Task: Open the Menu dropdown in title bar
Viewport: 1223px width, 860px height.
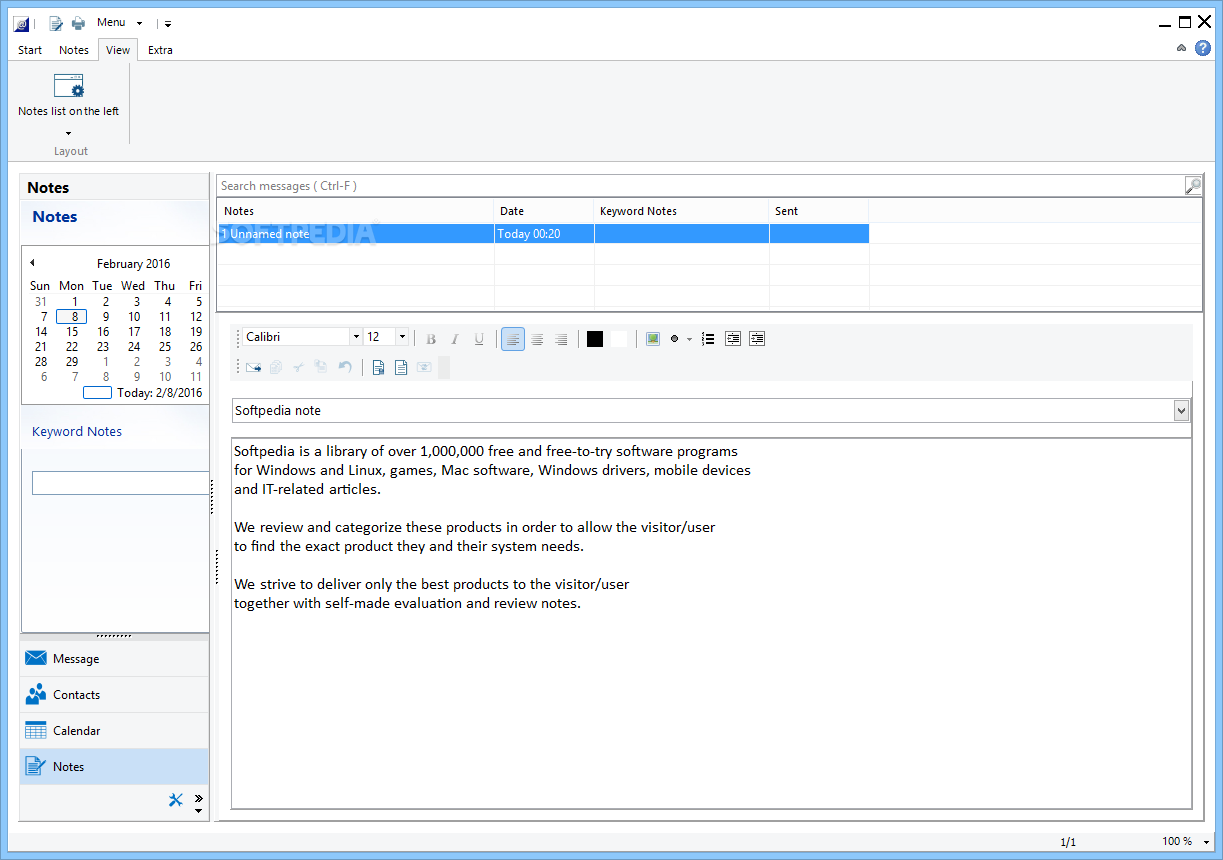Action: 120,22
